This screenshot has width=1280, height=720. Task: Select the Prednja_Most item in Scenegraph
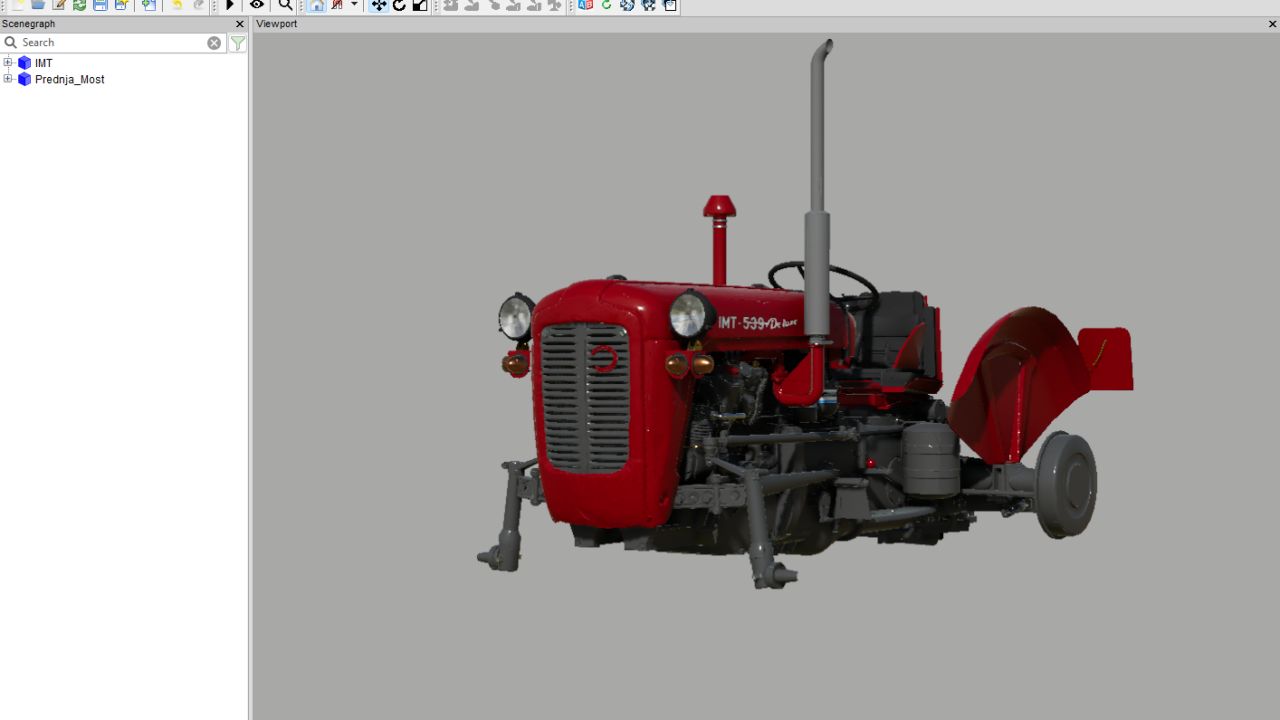[69, 79]
